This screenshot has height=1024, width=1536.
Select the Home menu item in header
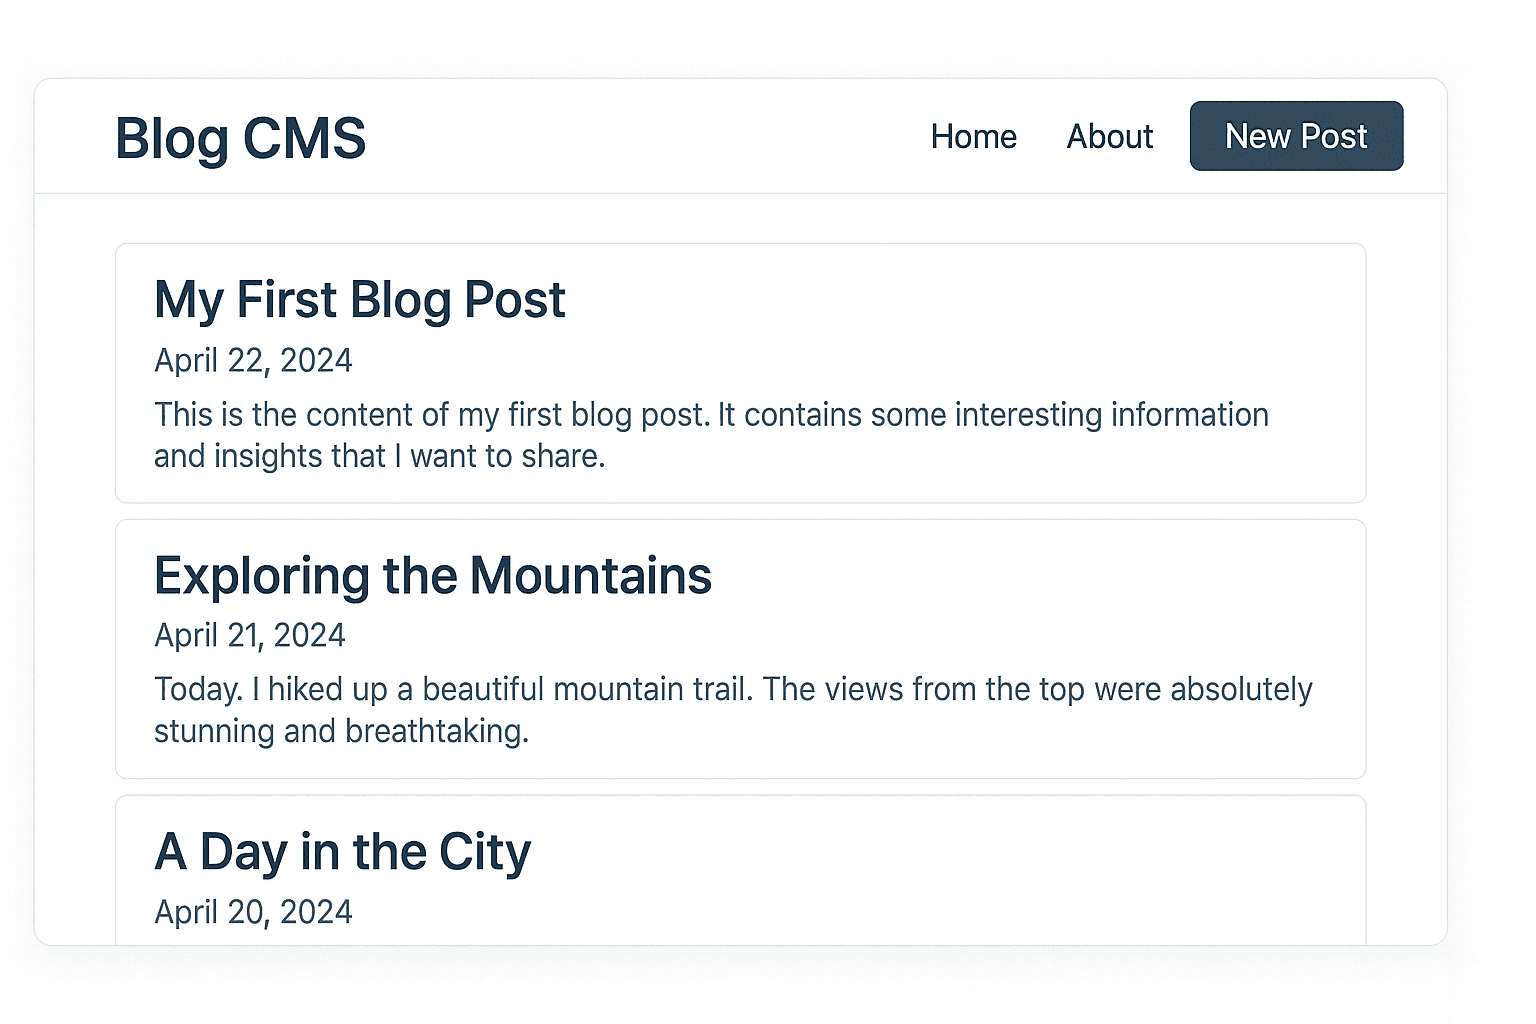coord(974,137)
